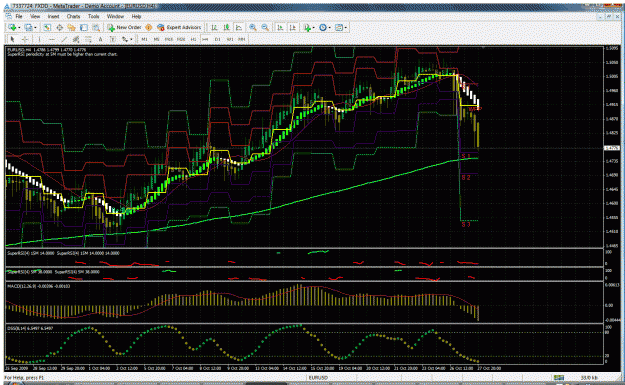
Task: Toggle Chart Shift icon
Action: pyautogui.click(x=293, y=28)
